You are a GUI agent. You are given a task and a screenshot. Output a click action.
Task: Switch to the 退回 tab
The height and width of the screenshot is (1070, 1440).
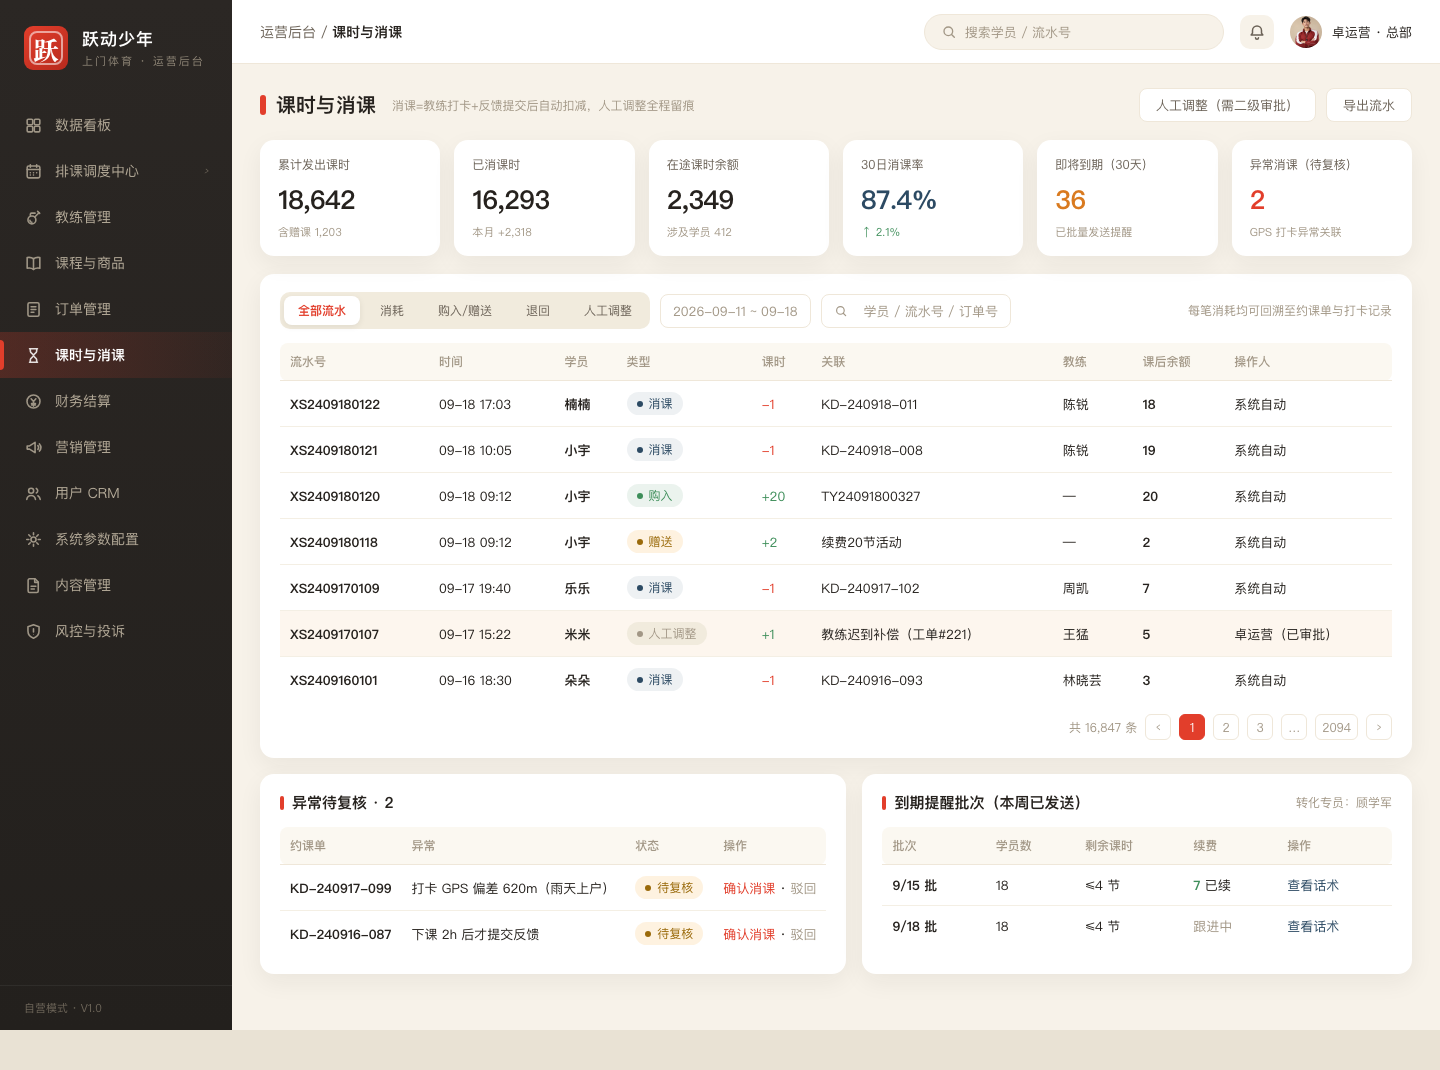(538, 311)
